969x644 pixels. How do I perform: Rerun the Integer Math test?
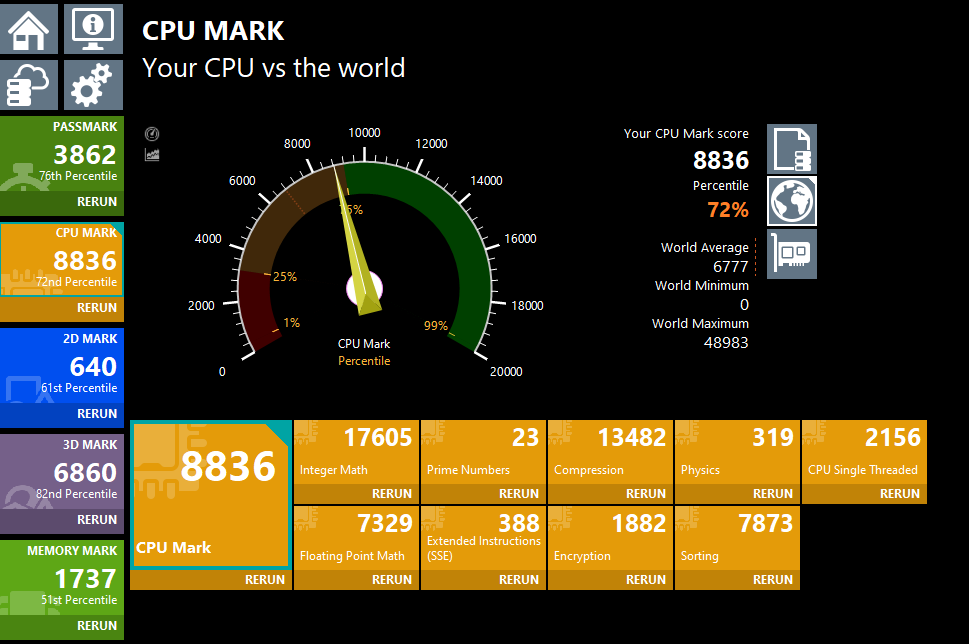[x=391, y=494]
